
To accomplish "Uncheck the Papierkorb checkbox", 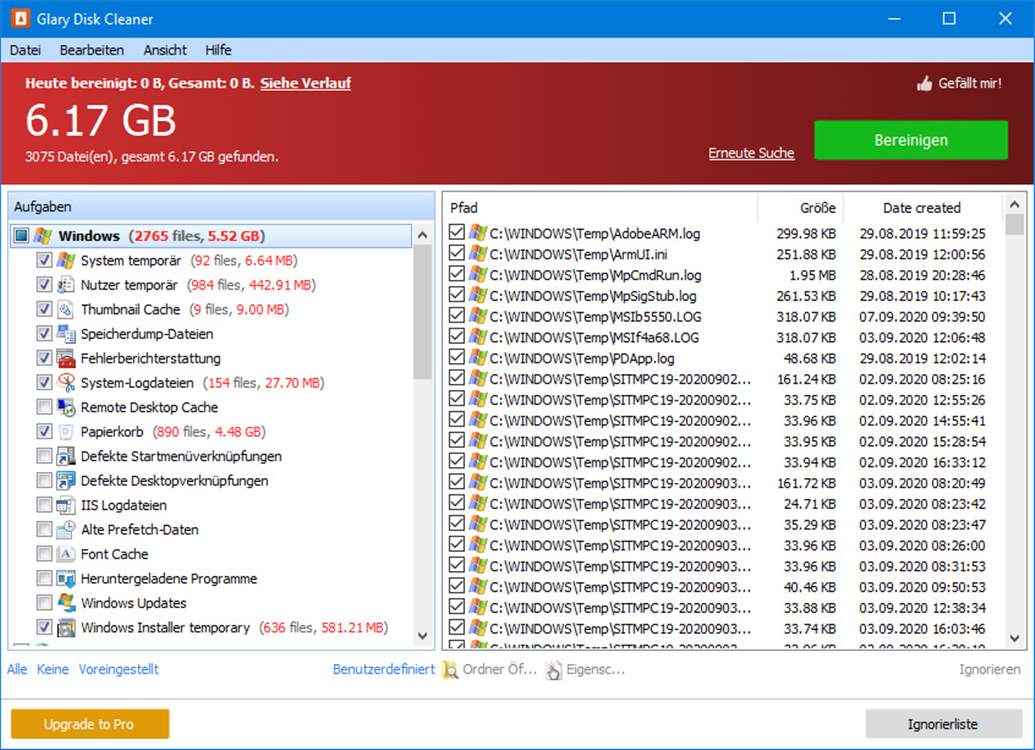I will coord(44,431).
